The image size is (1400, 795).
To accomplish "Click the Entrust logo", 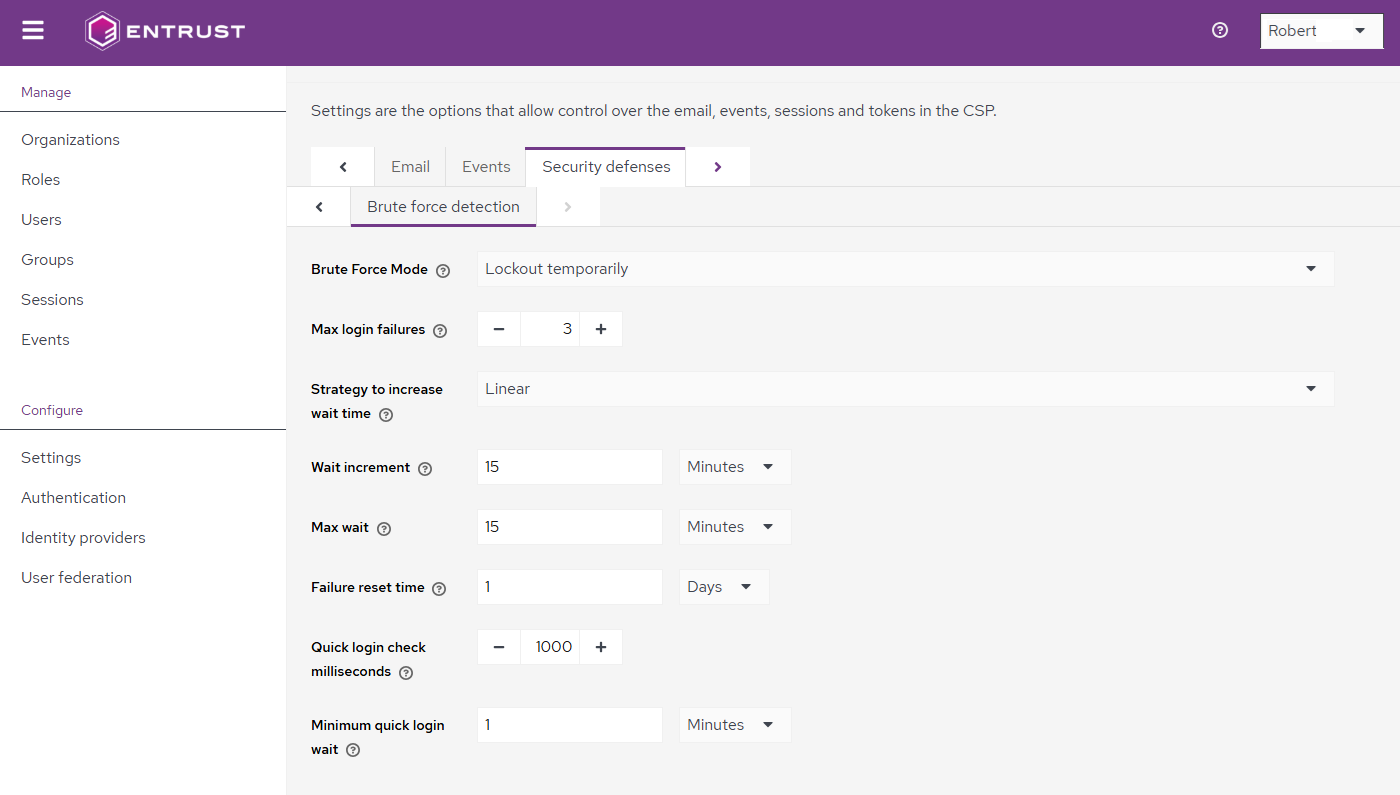I will [x=166, y=31].
